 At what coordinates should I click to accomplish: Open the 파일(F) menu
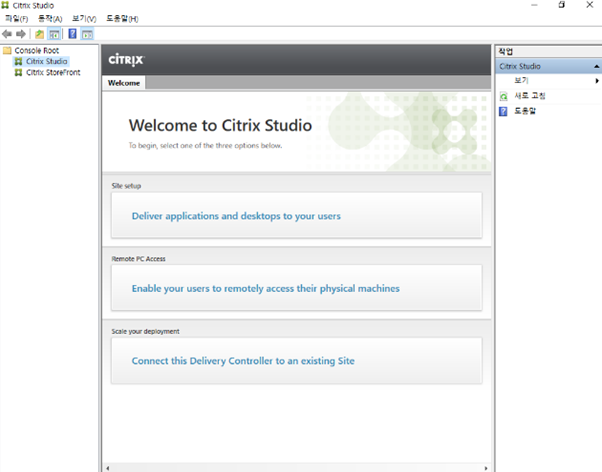coord(17,18)
